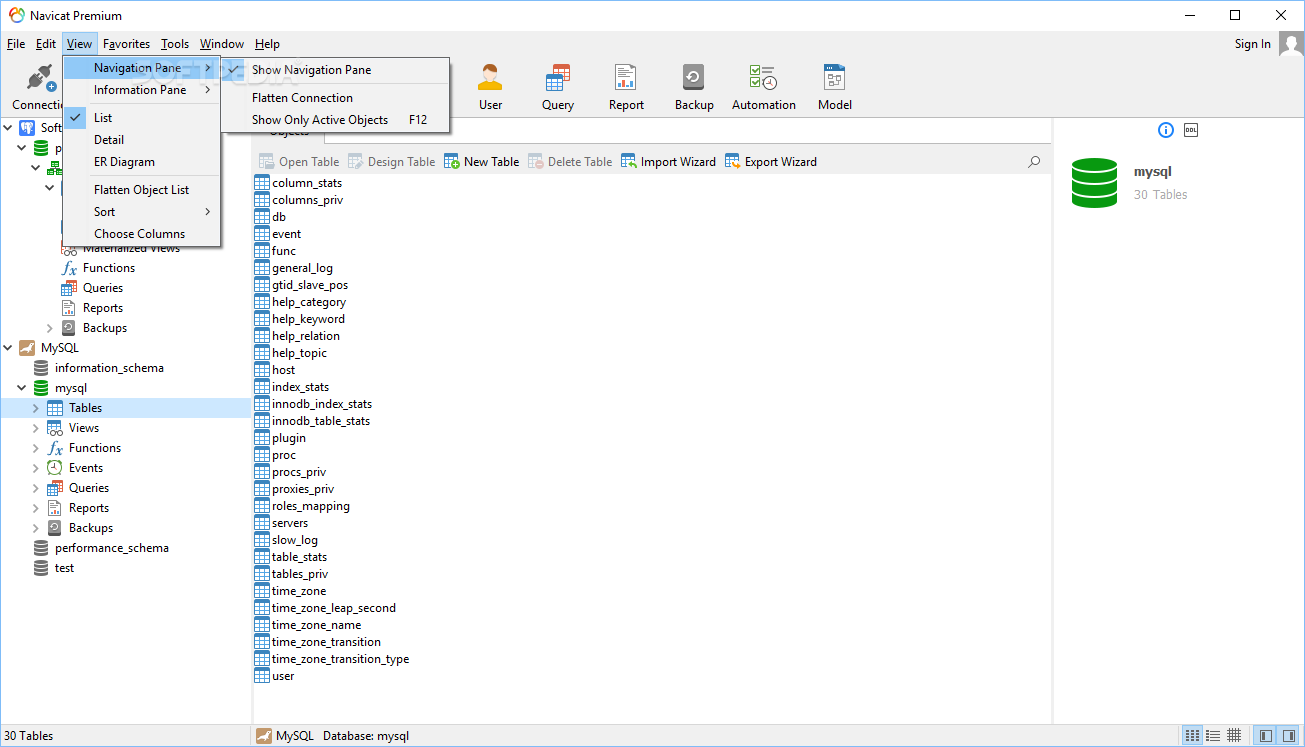Select the time_zone_transition_type table

tap(332, 659)
